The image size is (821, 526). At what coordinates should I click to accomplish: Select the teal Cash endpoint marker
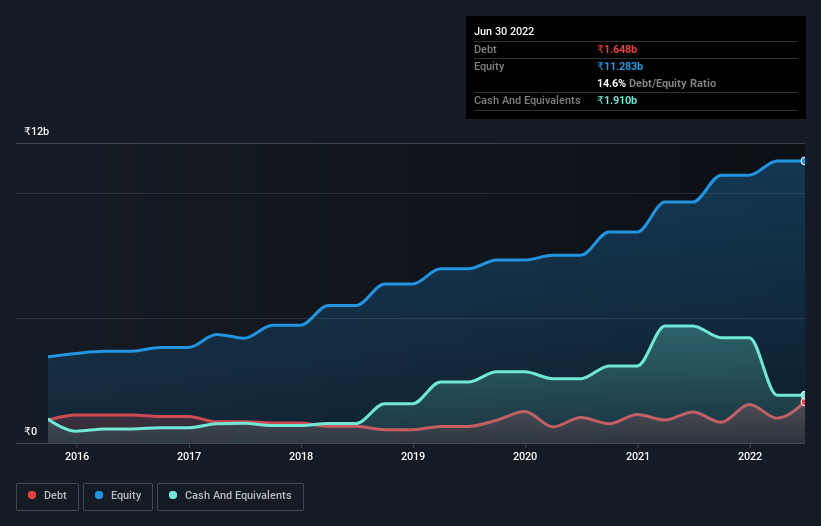[804, 395]
